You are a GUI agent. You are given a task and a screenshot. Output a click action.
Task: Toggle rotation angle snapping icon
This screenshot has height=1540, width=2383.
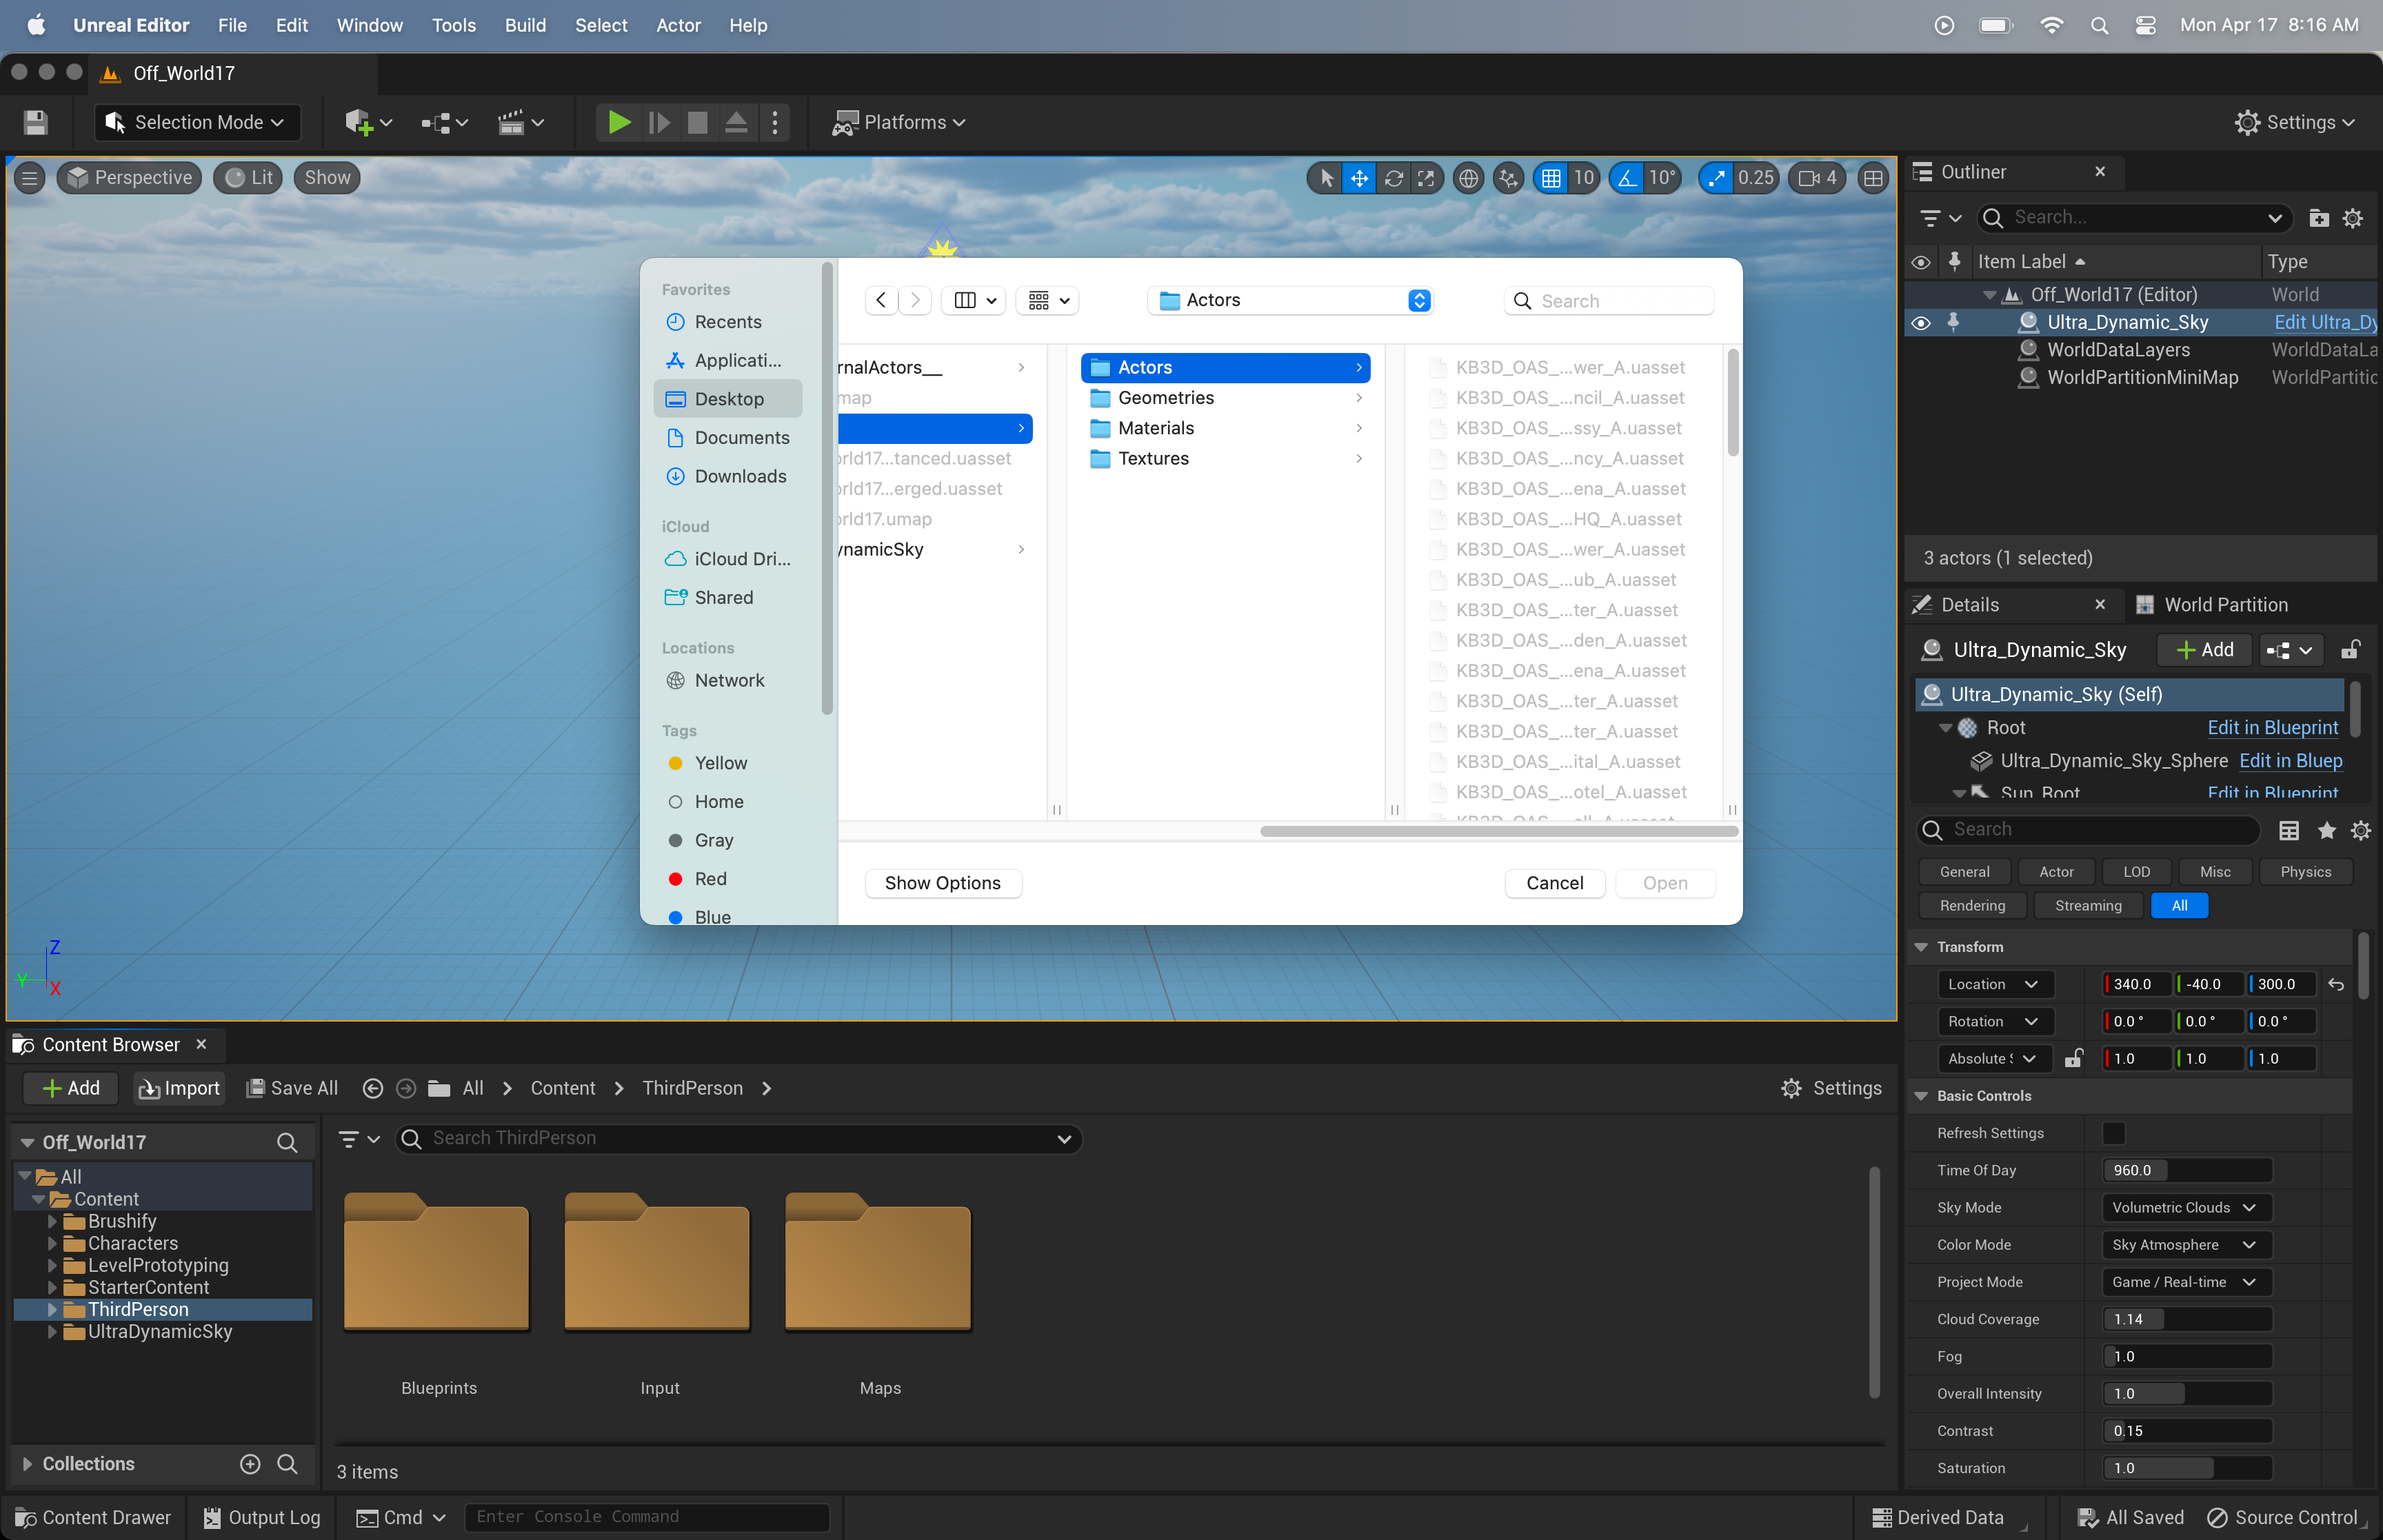[1627, 178]
